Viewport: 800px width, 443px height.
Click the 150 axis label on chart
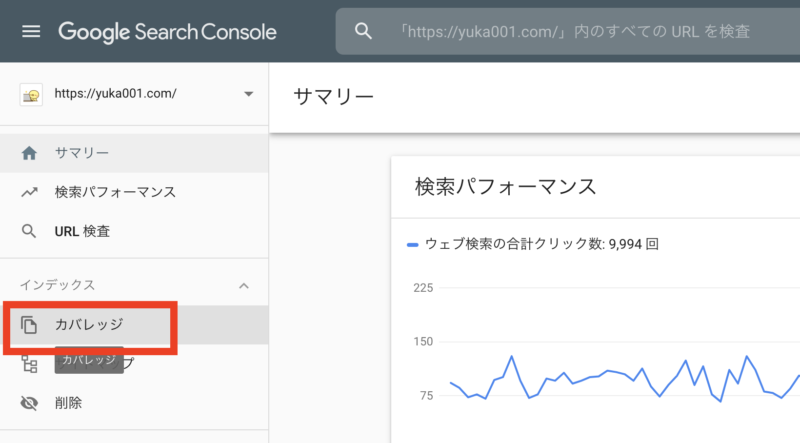coord(423,341)
